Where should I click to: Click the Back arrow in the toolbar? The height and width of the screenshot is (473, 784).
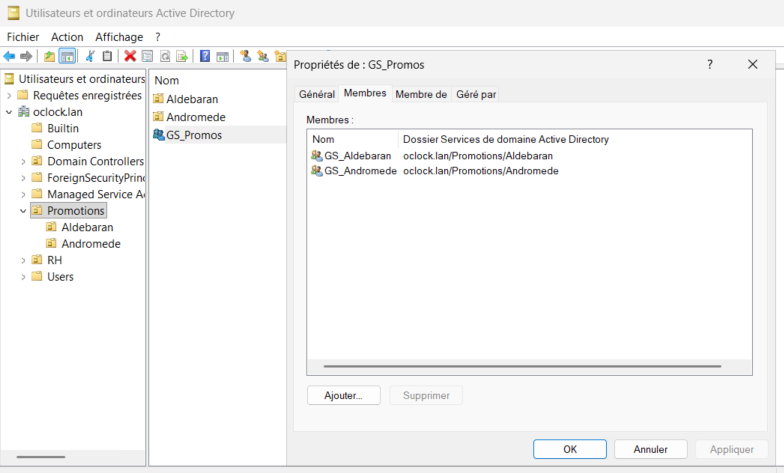click(9, 56)
